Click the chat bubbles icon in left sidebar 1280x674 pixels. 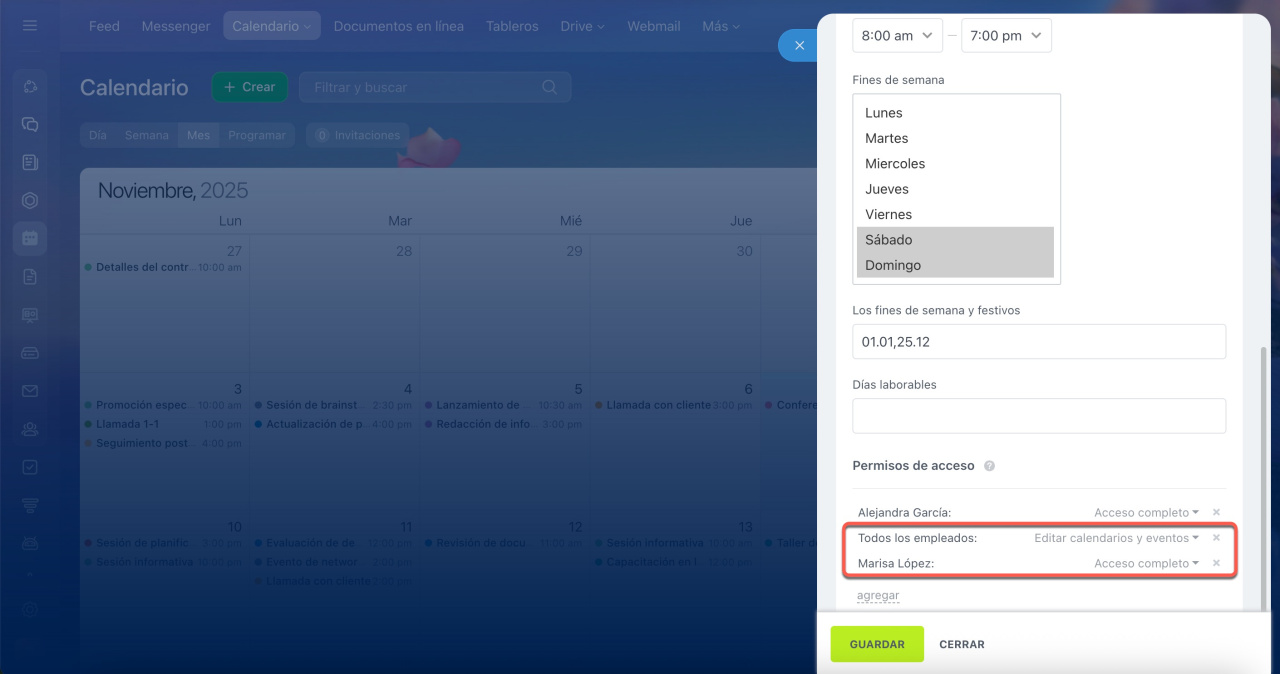click(30, 124)
